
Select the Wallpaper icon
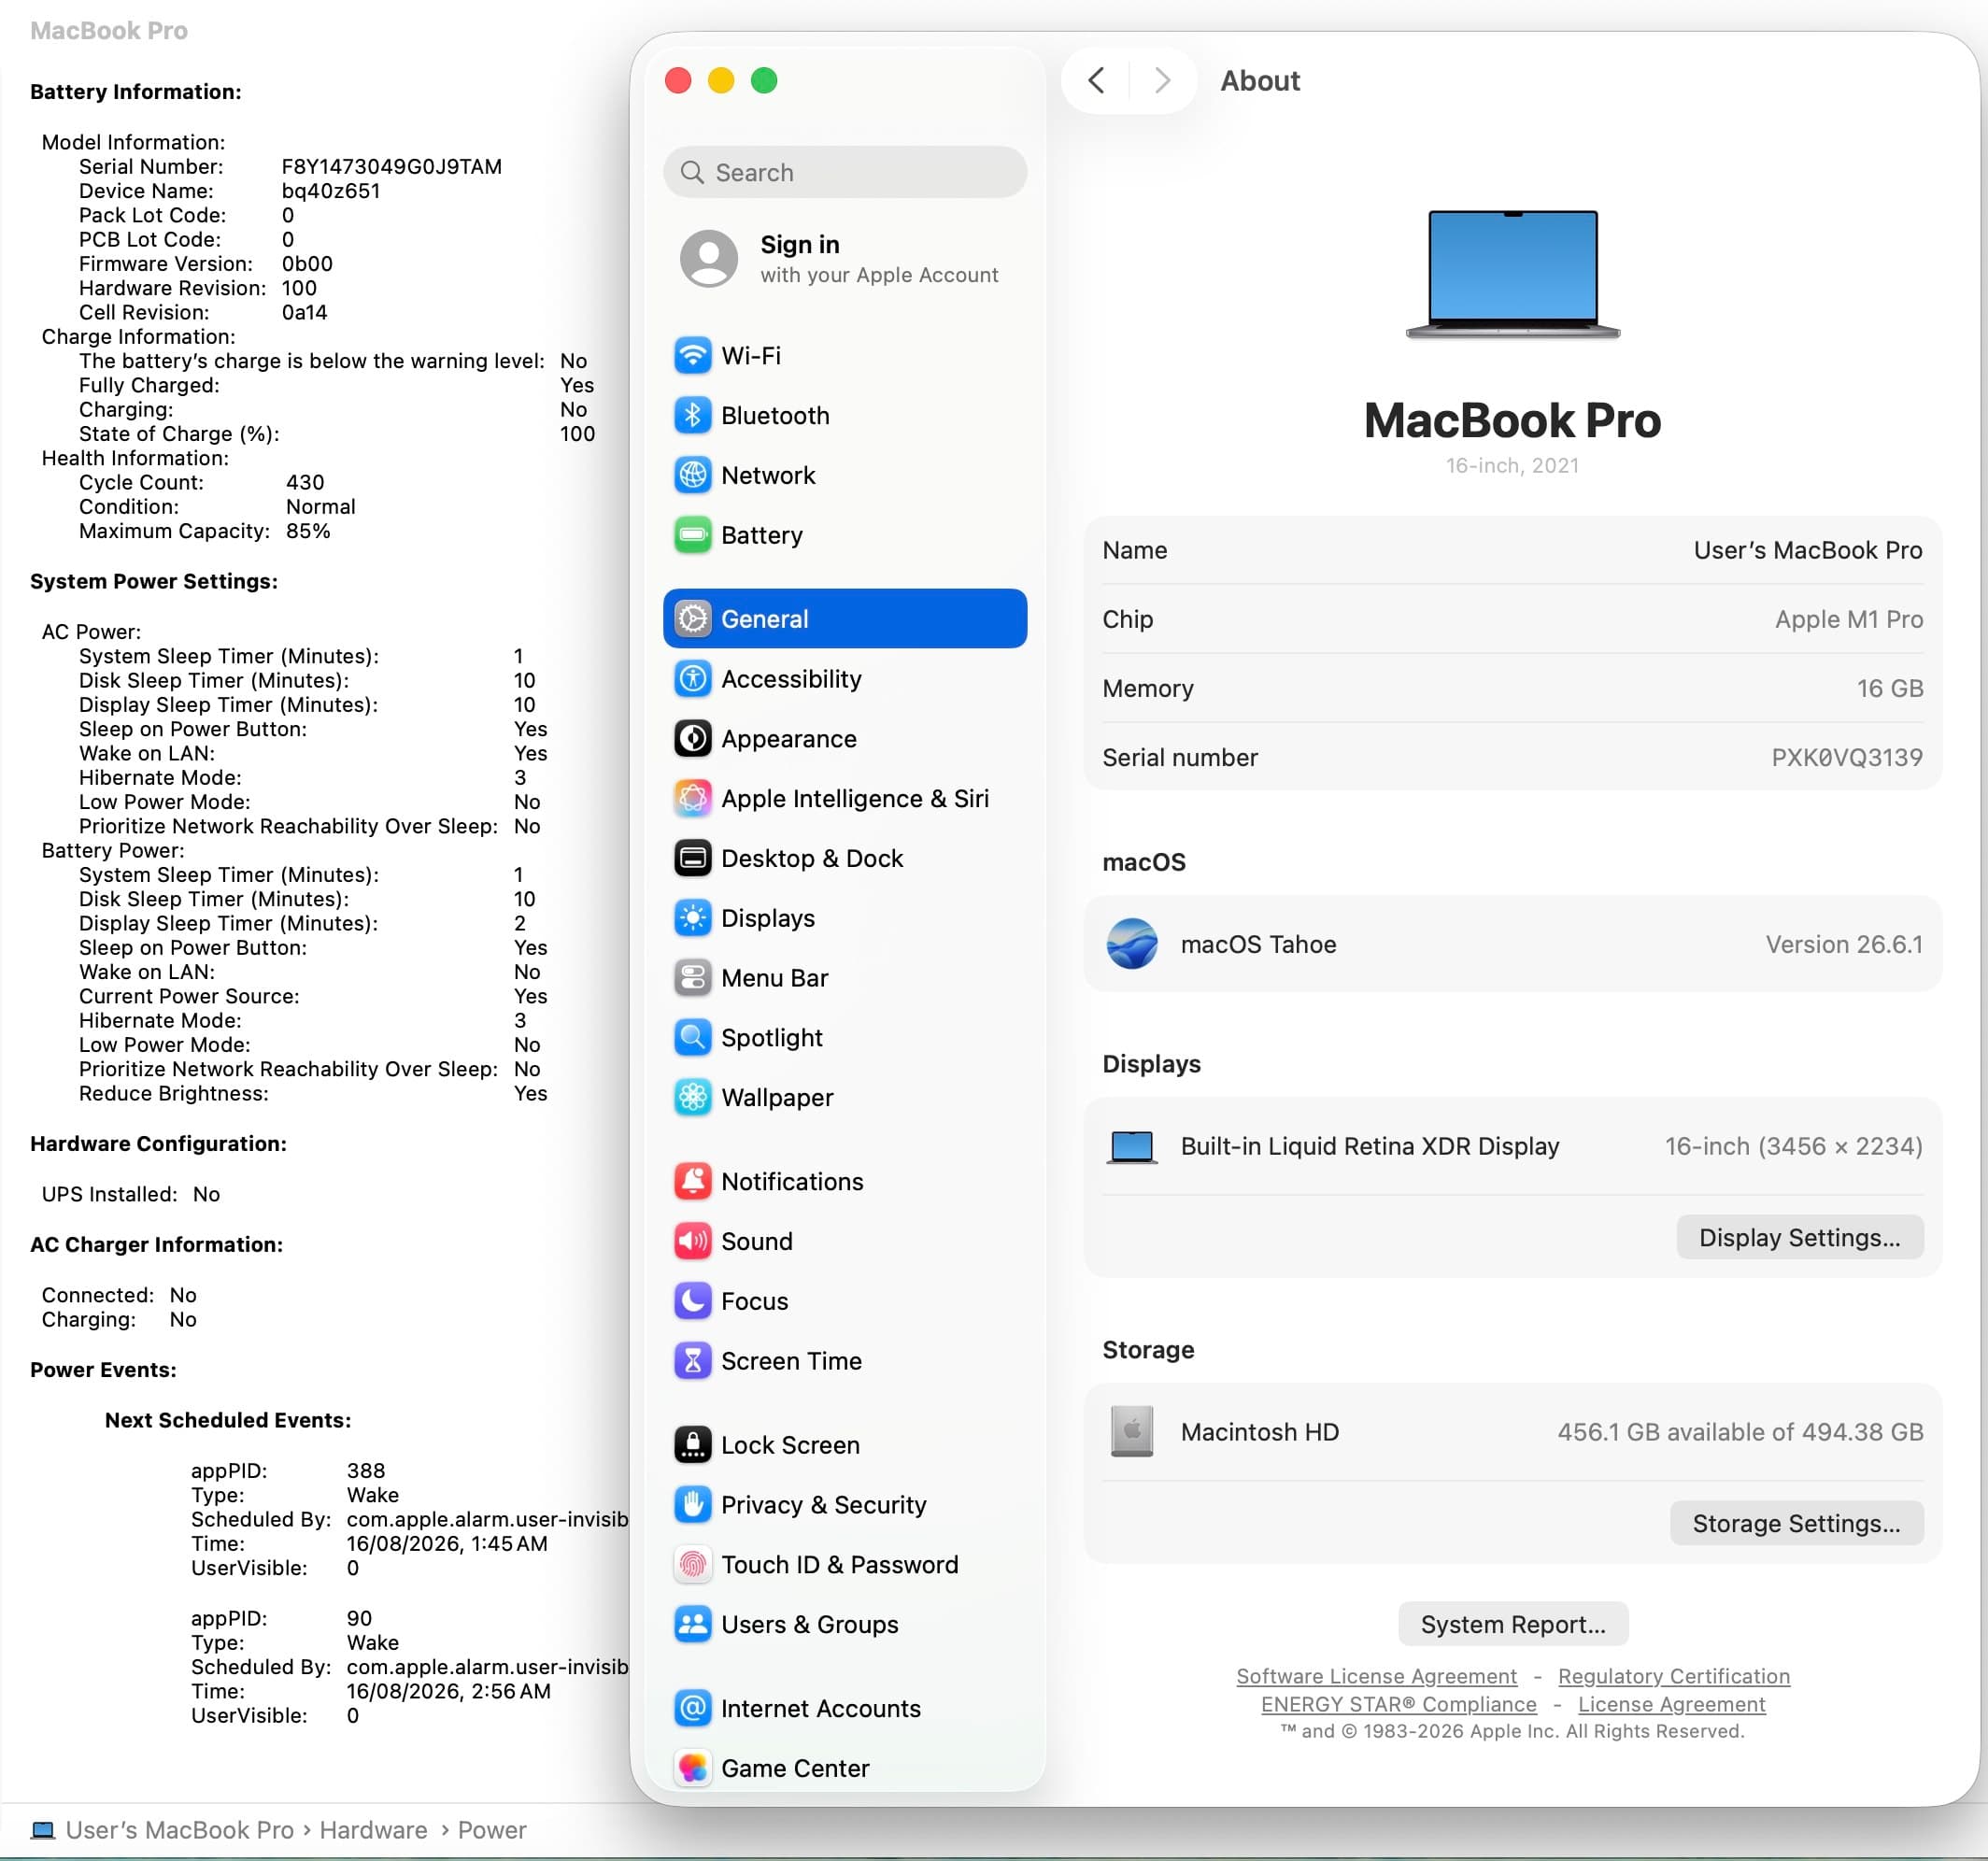click(692, 1098)
